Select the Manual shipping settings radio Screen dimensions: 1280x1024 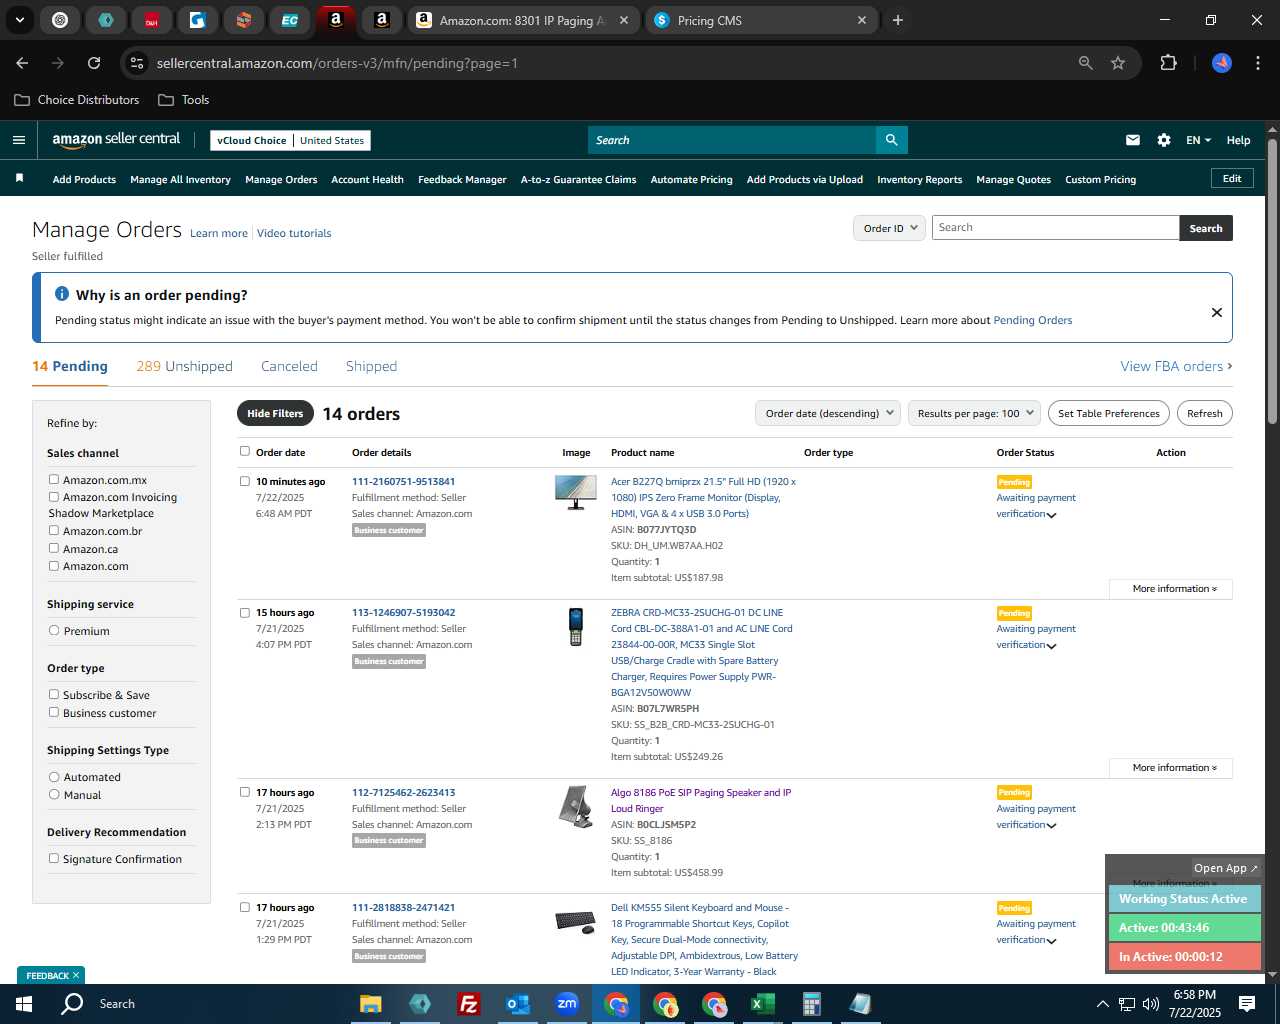coord(54,795)
